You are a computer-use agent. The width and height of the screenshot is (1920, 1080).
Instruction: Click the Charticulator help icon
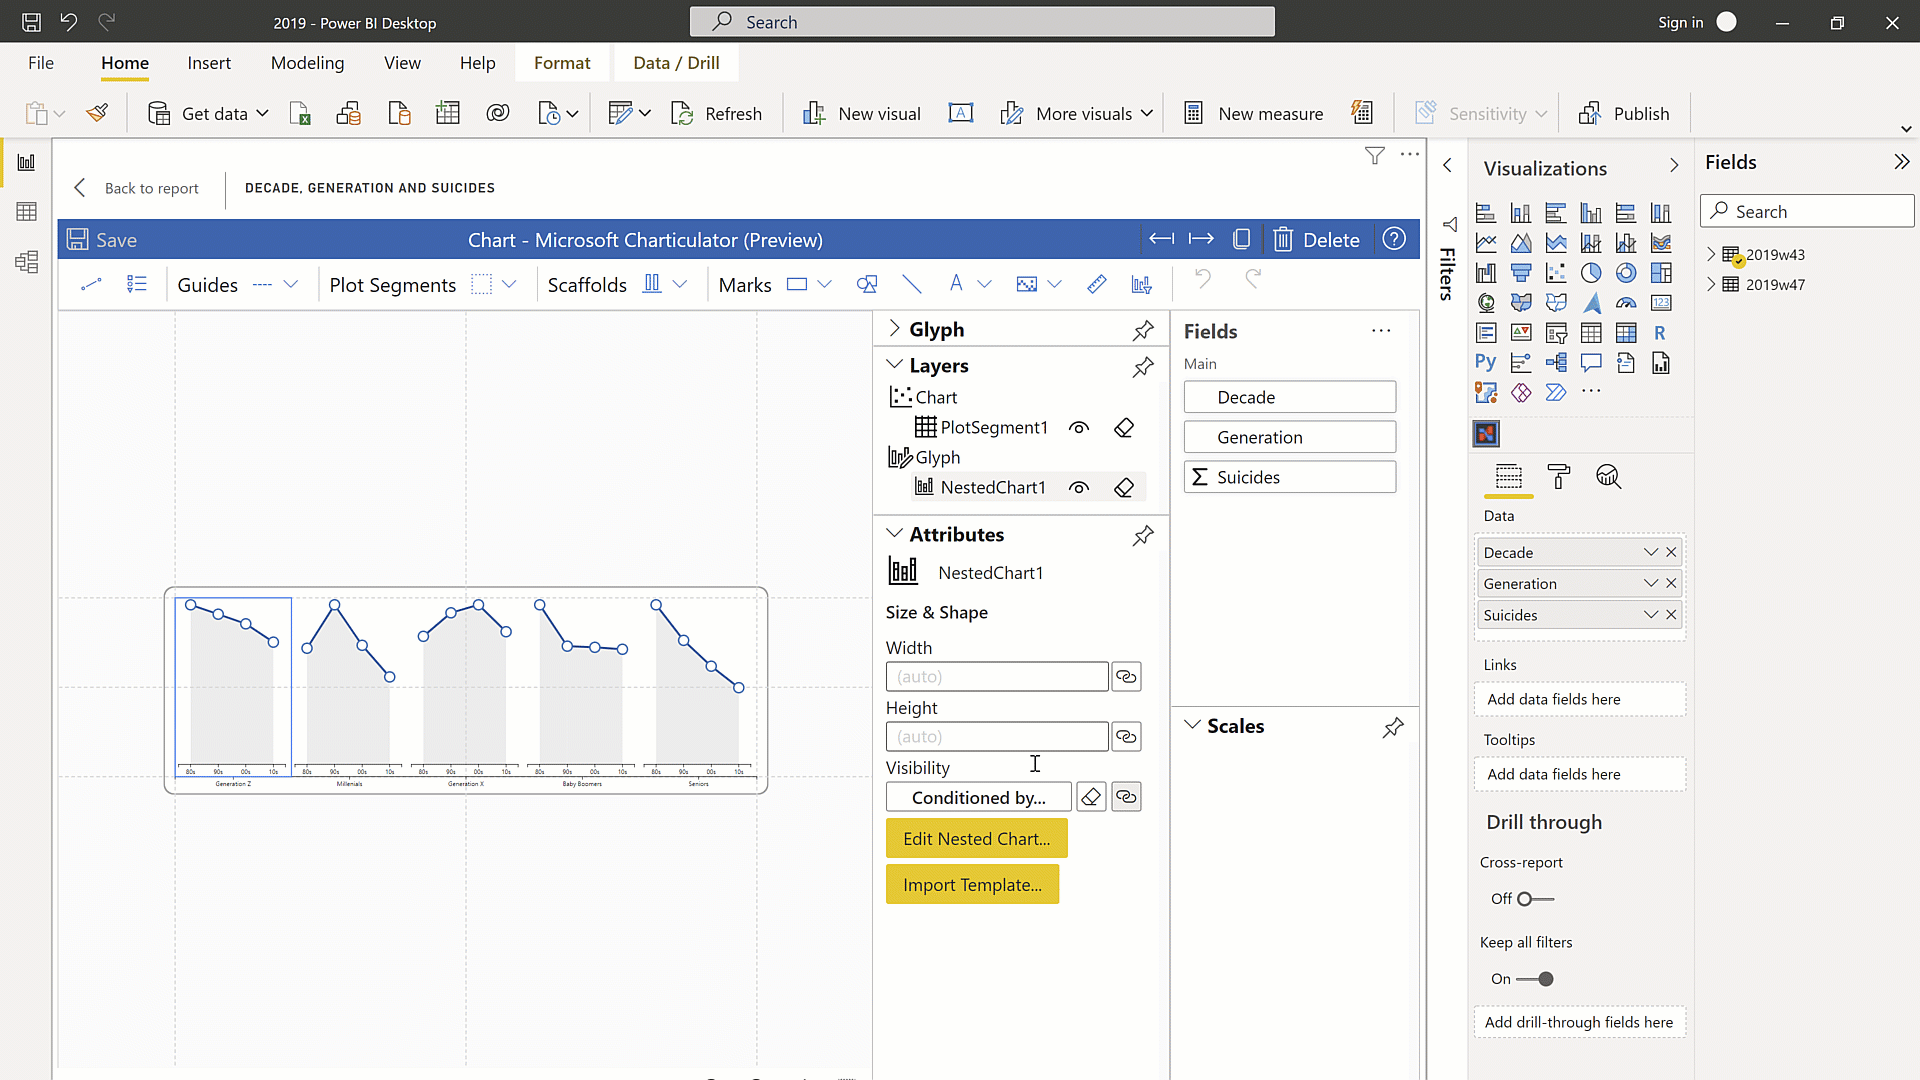[x=1394, y=240]
